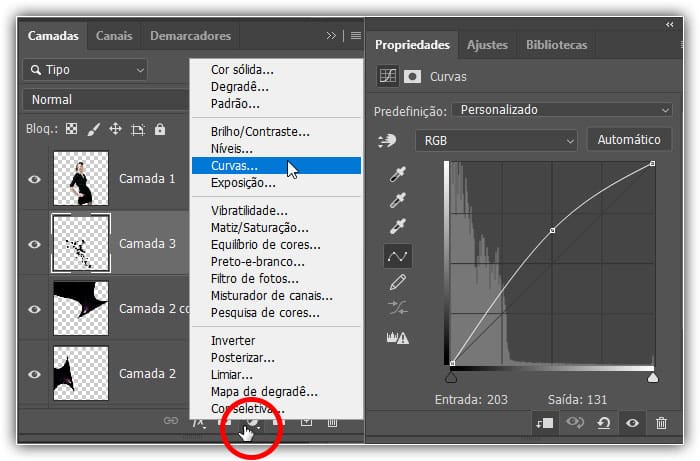Choose Exposição... menu item
The height and width of the screenshot is (461, 700).
tap(276, 183)
